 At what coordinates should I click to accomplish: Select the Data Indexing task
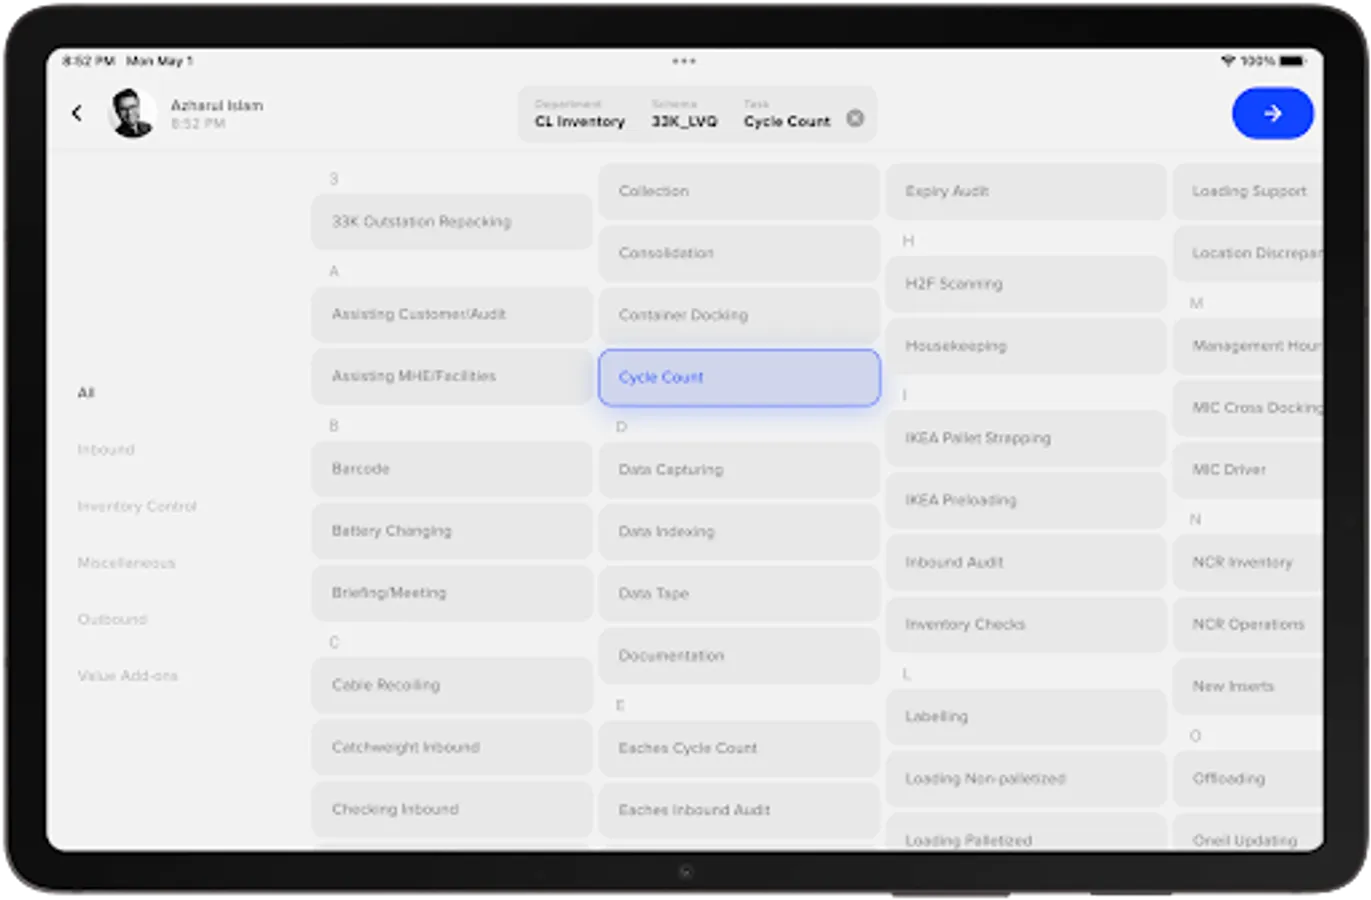(x=739, y=531)
